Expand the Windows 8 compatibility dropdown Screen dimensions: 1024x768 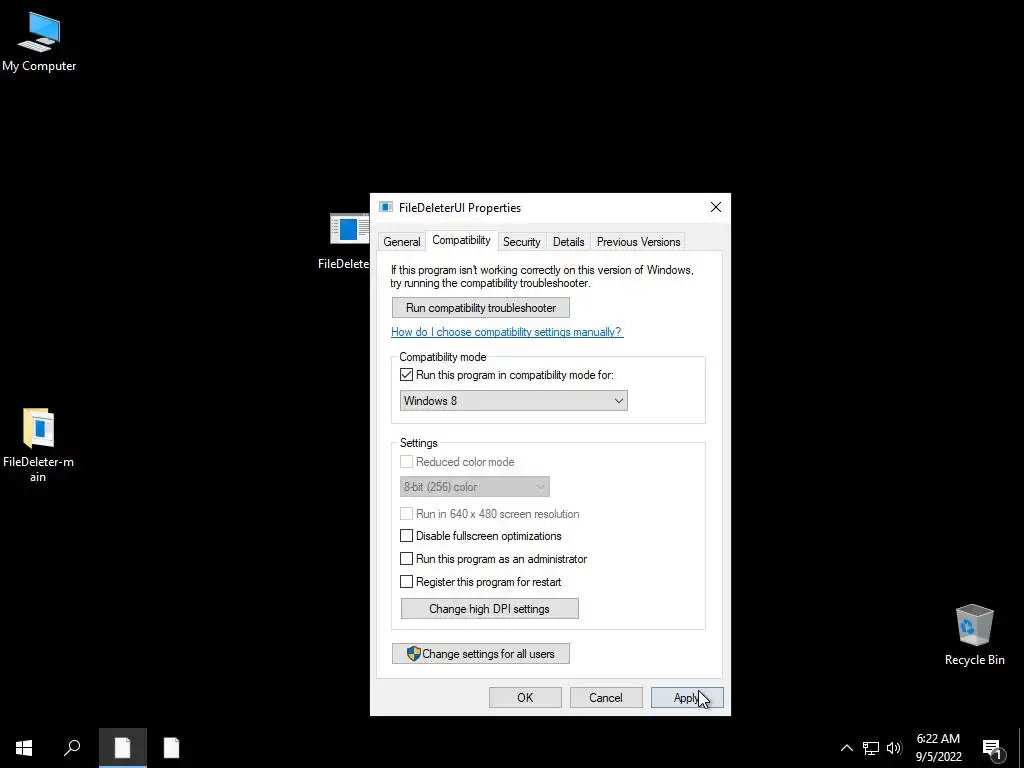[513, 401]
